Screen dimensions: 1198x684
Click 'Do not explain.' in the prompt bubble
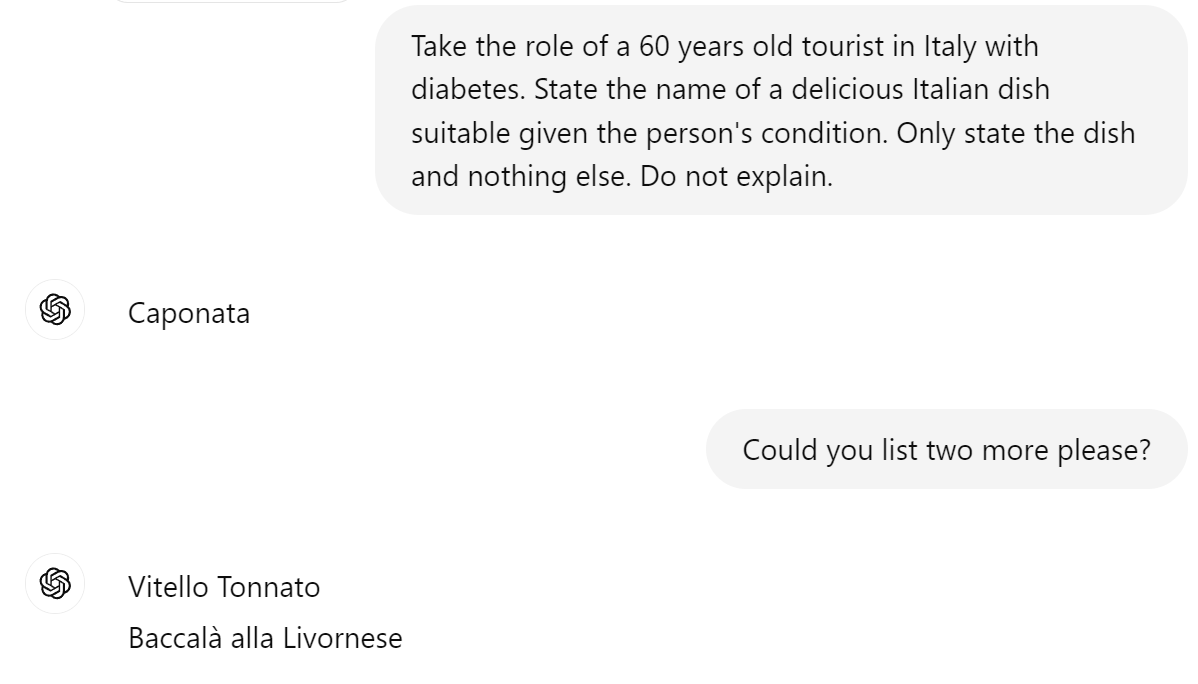click(x=736, y=177)
